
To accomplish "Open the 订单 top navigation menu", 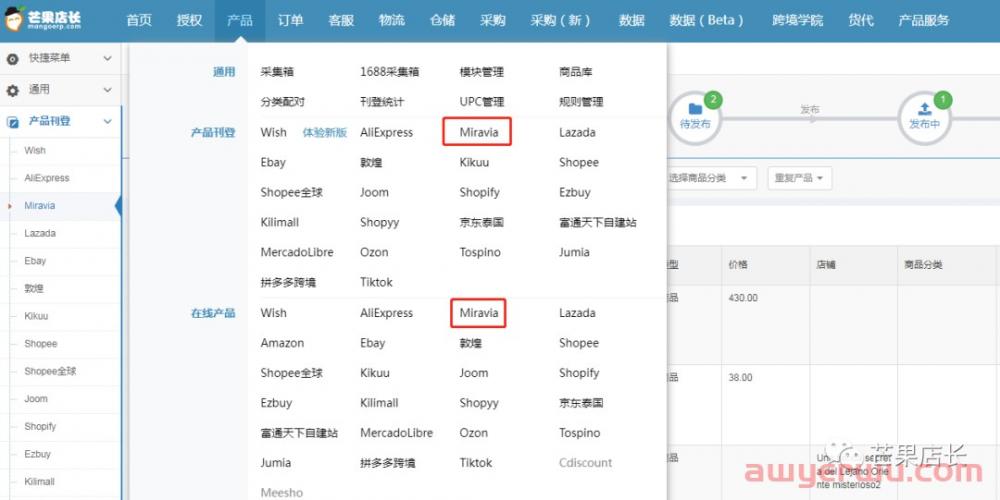I will click(290, 20).
